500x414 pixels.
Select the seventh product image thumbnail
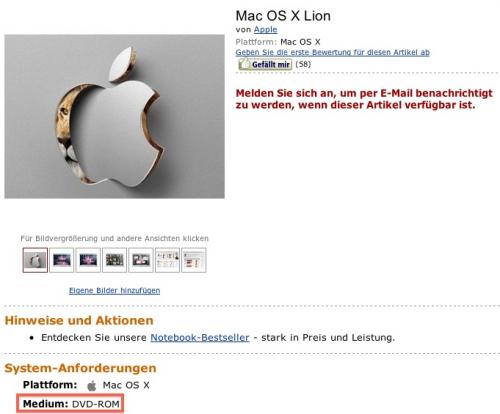click(194, 260)
